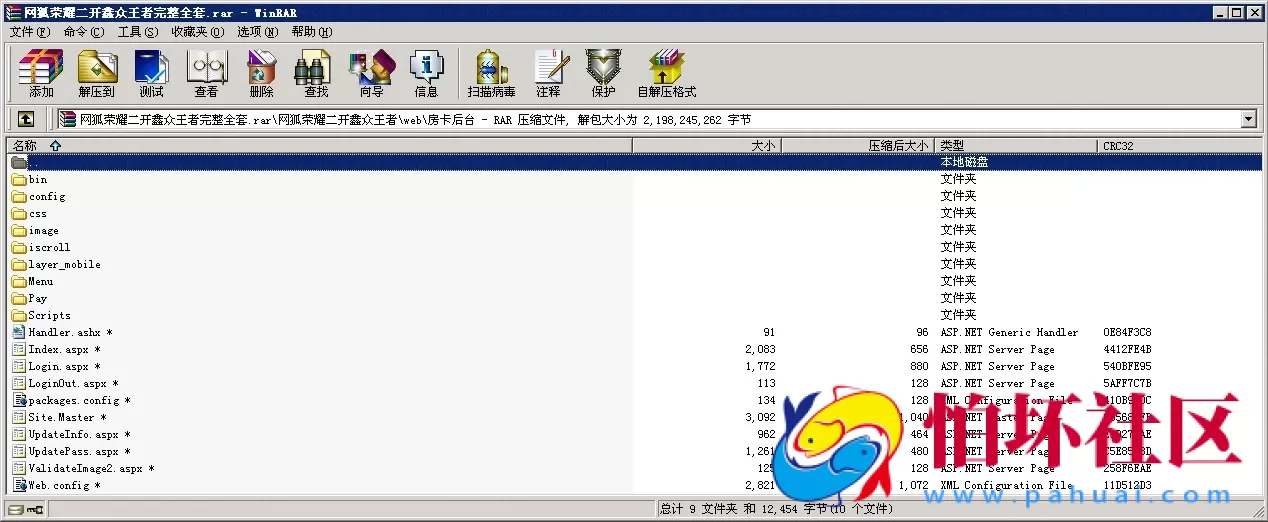
Task: Select the css folder row
Action: tap(634, 214)
